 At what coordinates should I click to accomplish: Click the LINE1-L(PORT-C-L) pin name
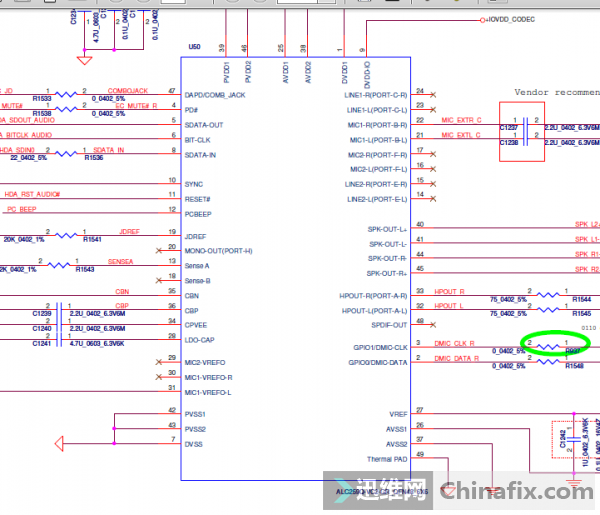377,110
